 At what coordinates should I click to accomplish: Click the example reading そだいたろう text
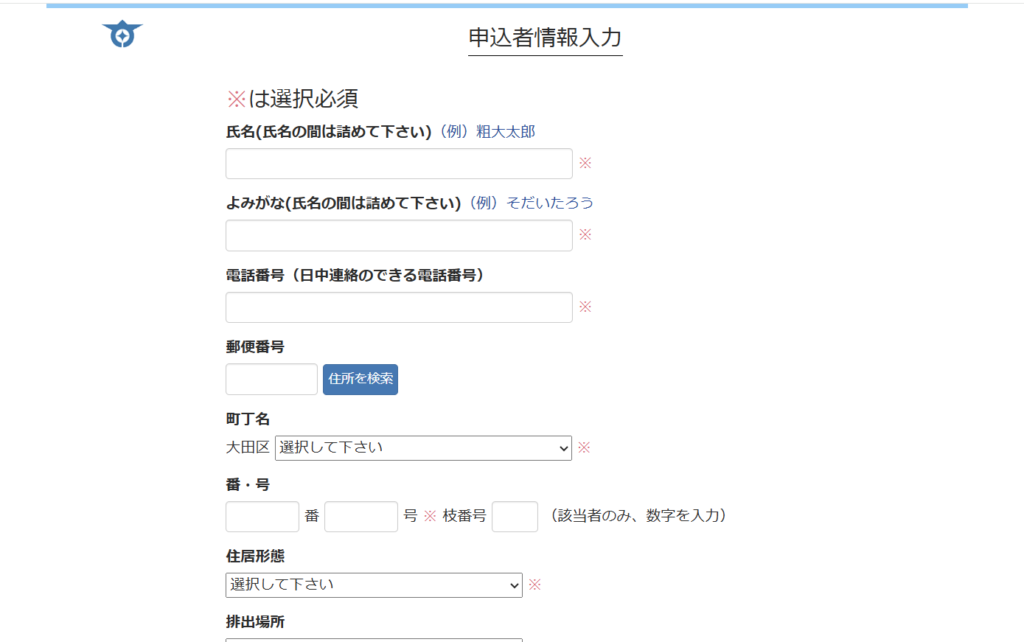[550, 203]
